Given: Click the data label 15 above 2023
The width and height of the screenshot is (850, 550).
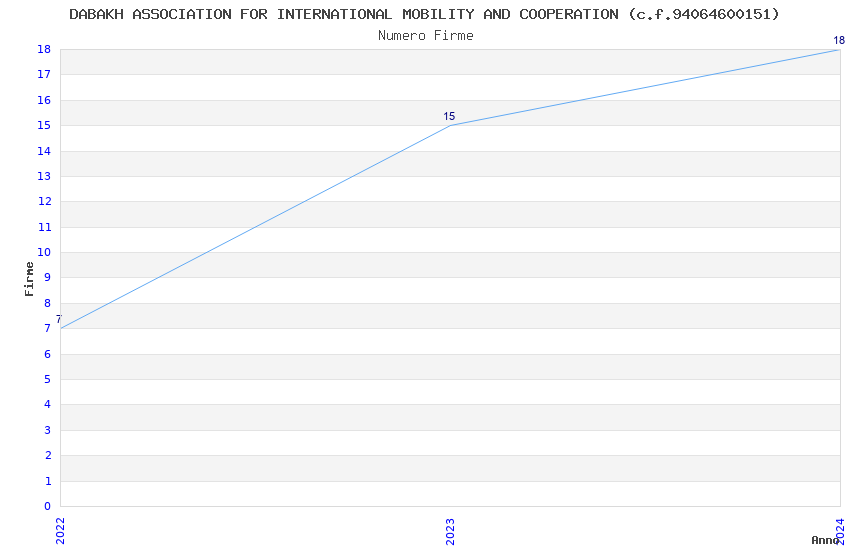Looking at the screenshot, I should click(449, 116).
